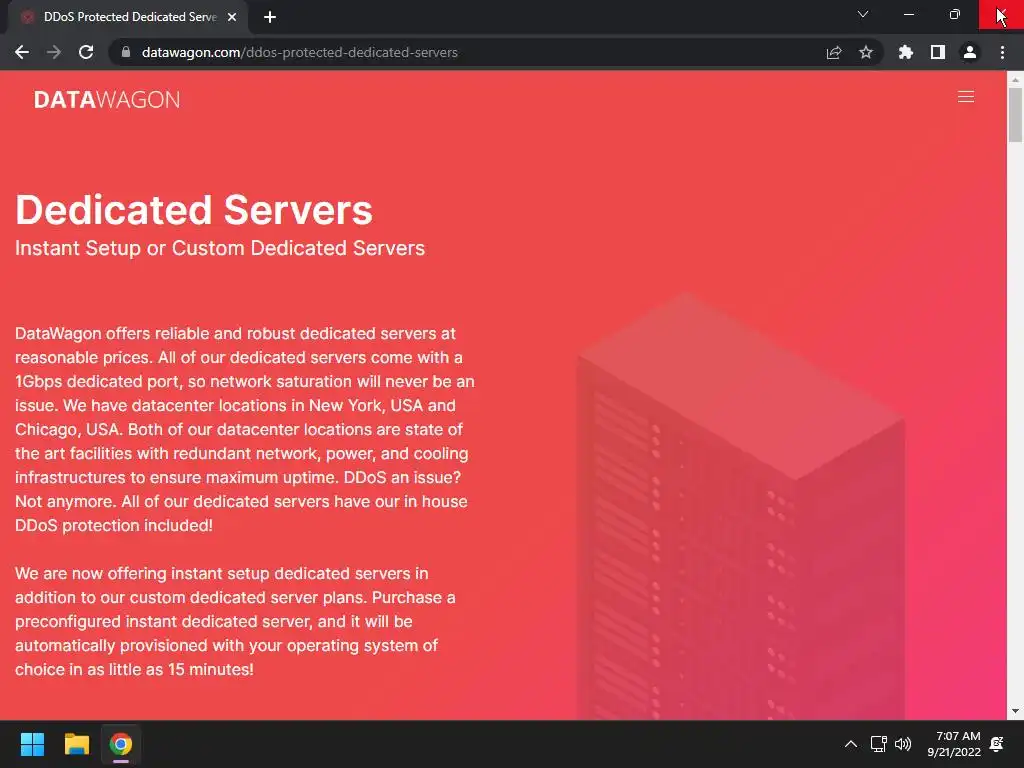Viewport: 1024px width, 768px height.
Task: Open the hamburger menu on DataWagon site
Action: pos(965,97)
